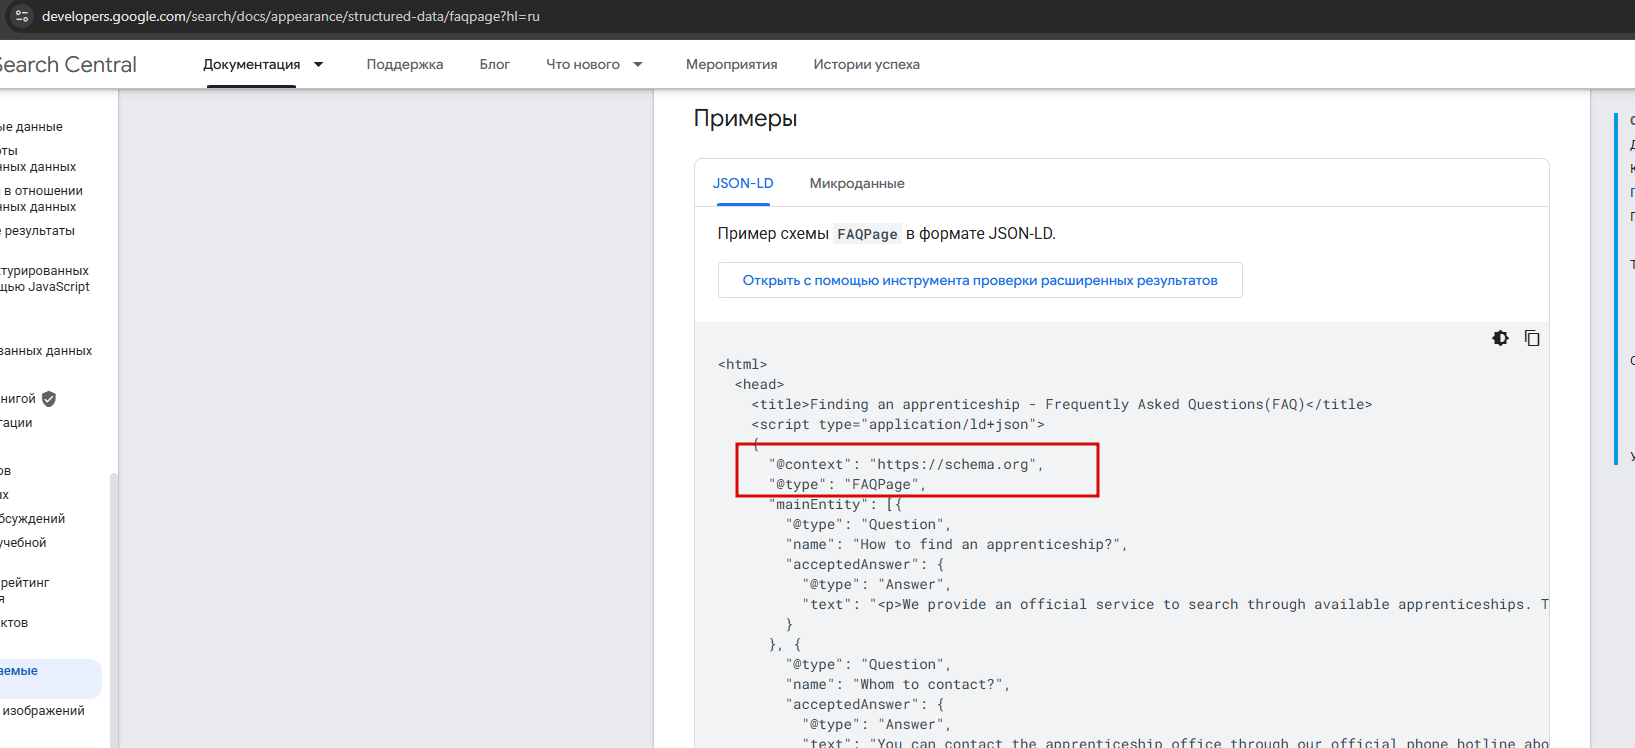Click the address bar URL
The height and width of the screenshot is (748, 1635).
click(291, 16)
